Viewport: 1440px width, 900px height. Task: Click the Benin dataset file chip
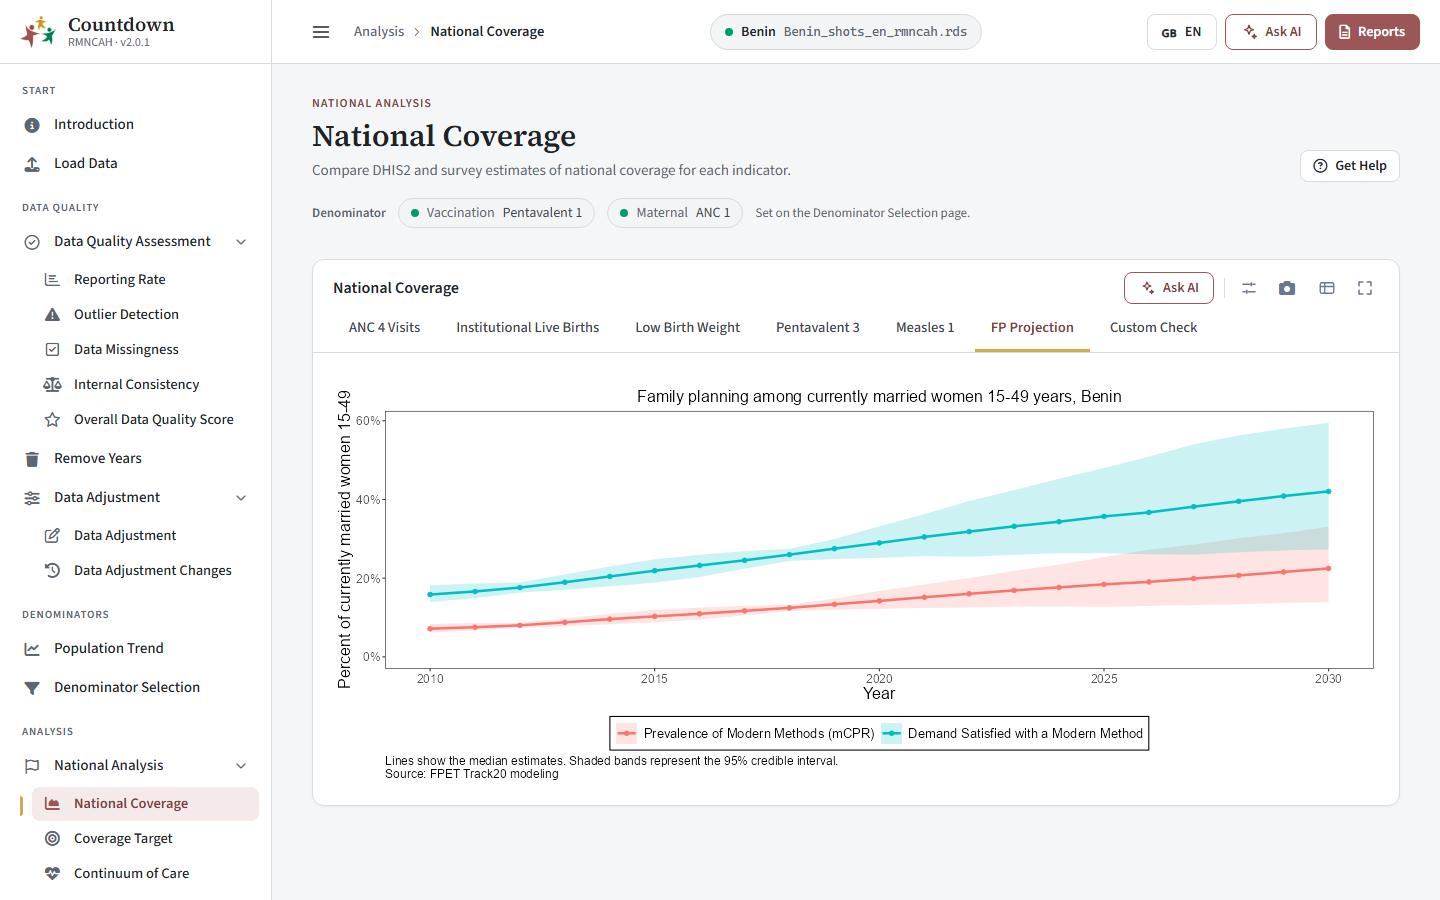pyautogui.click(x=846, y=32)
